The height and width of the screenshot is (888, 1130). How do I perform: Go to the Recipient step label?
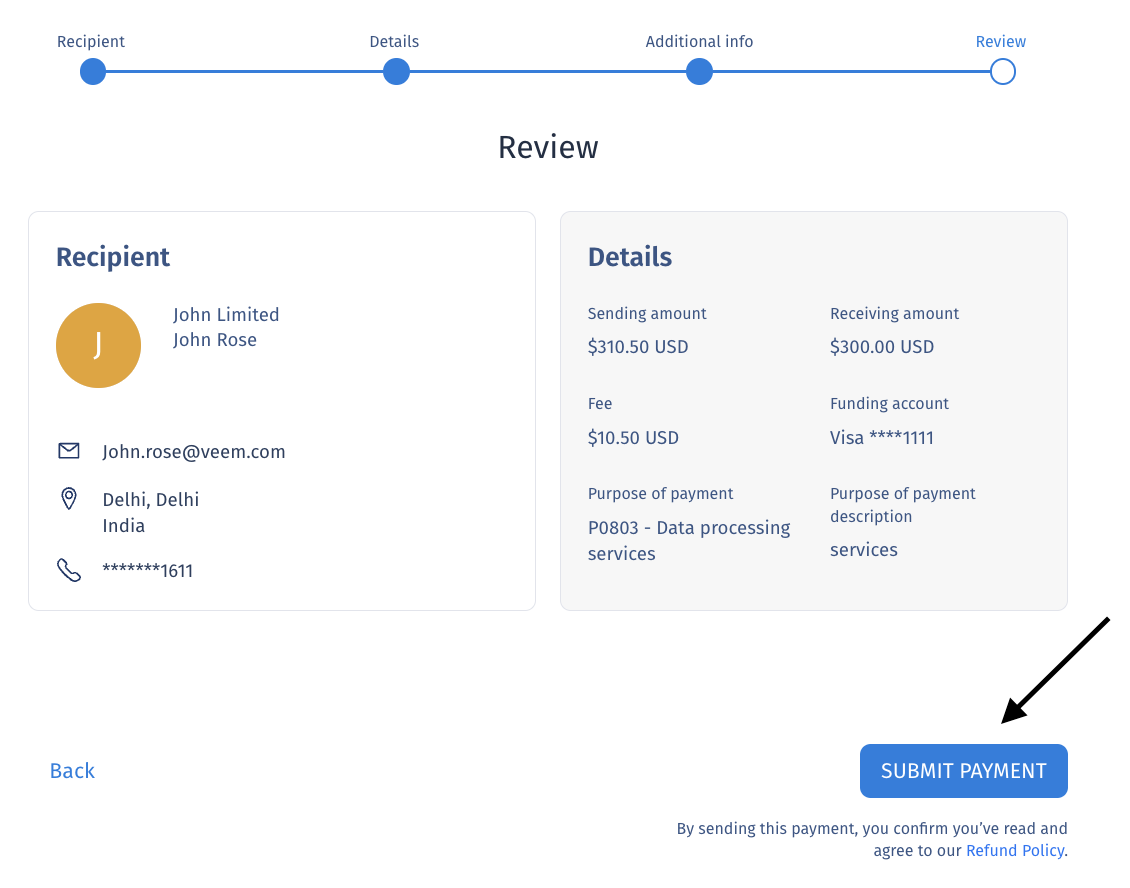(x=91, y=42)
